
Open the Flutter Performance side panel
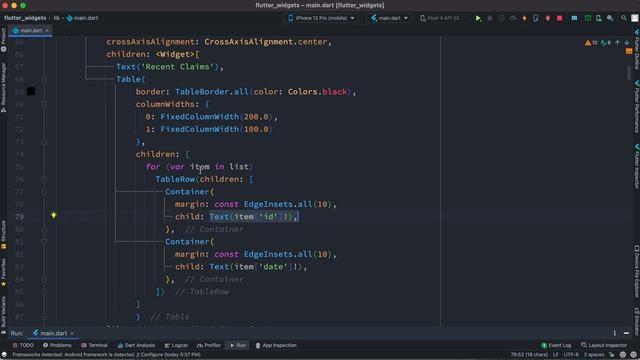(636, 106)
